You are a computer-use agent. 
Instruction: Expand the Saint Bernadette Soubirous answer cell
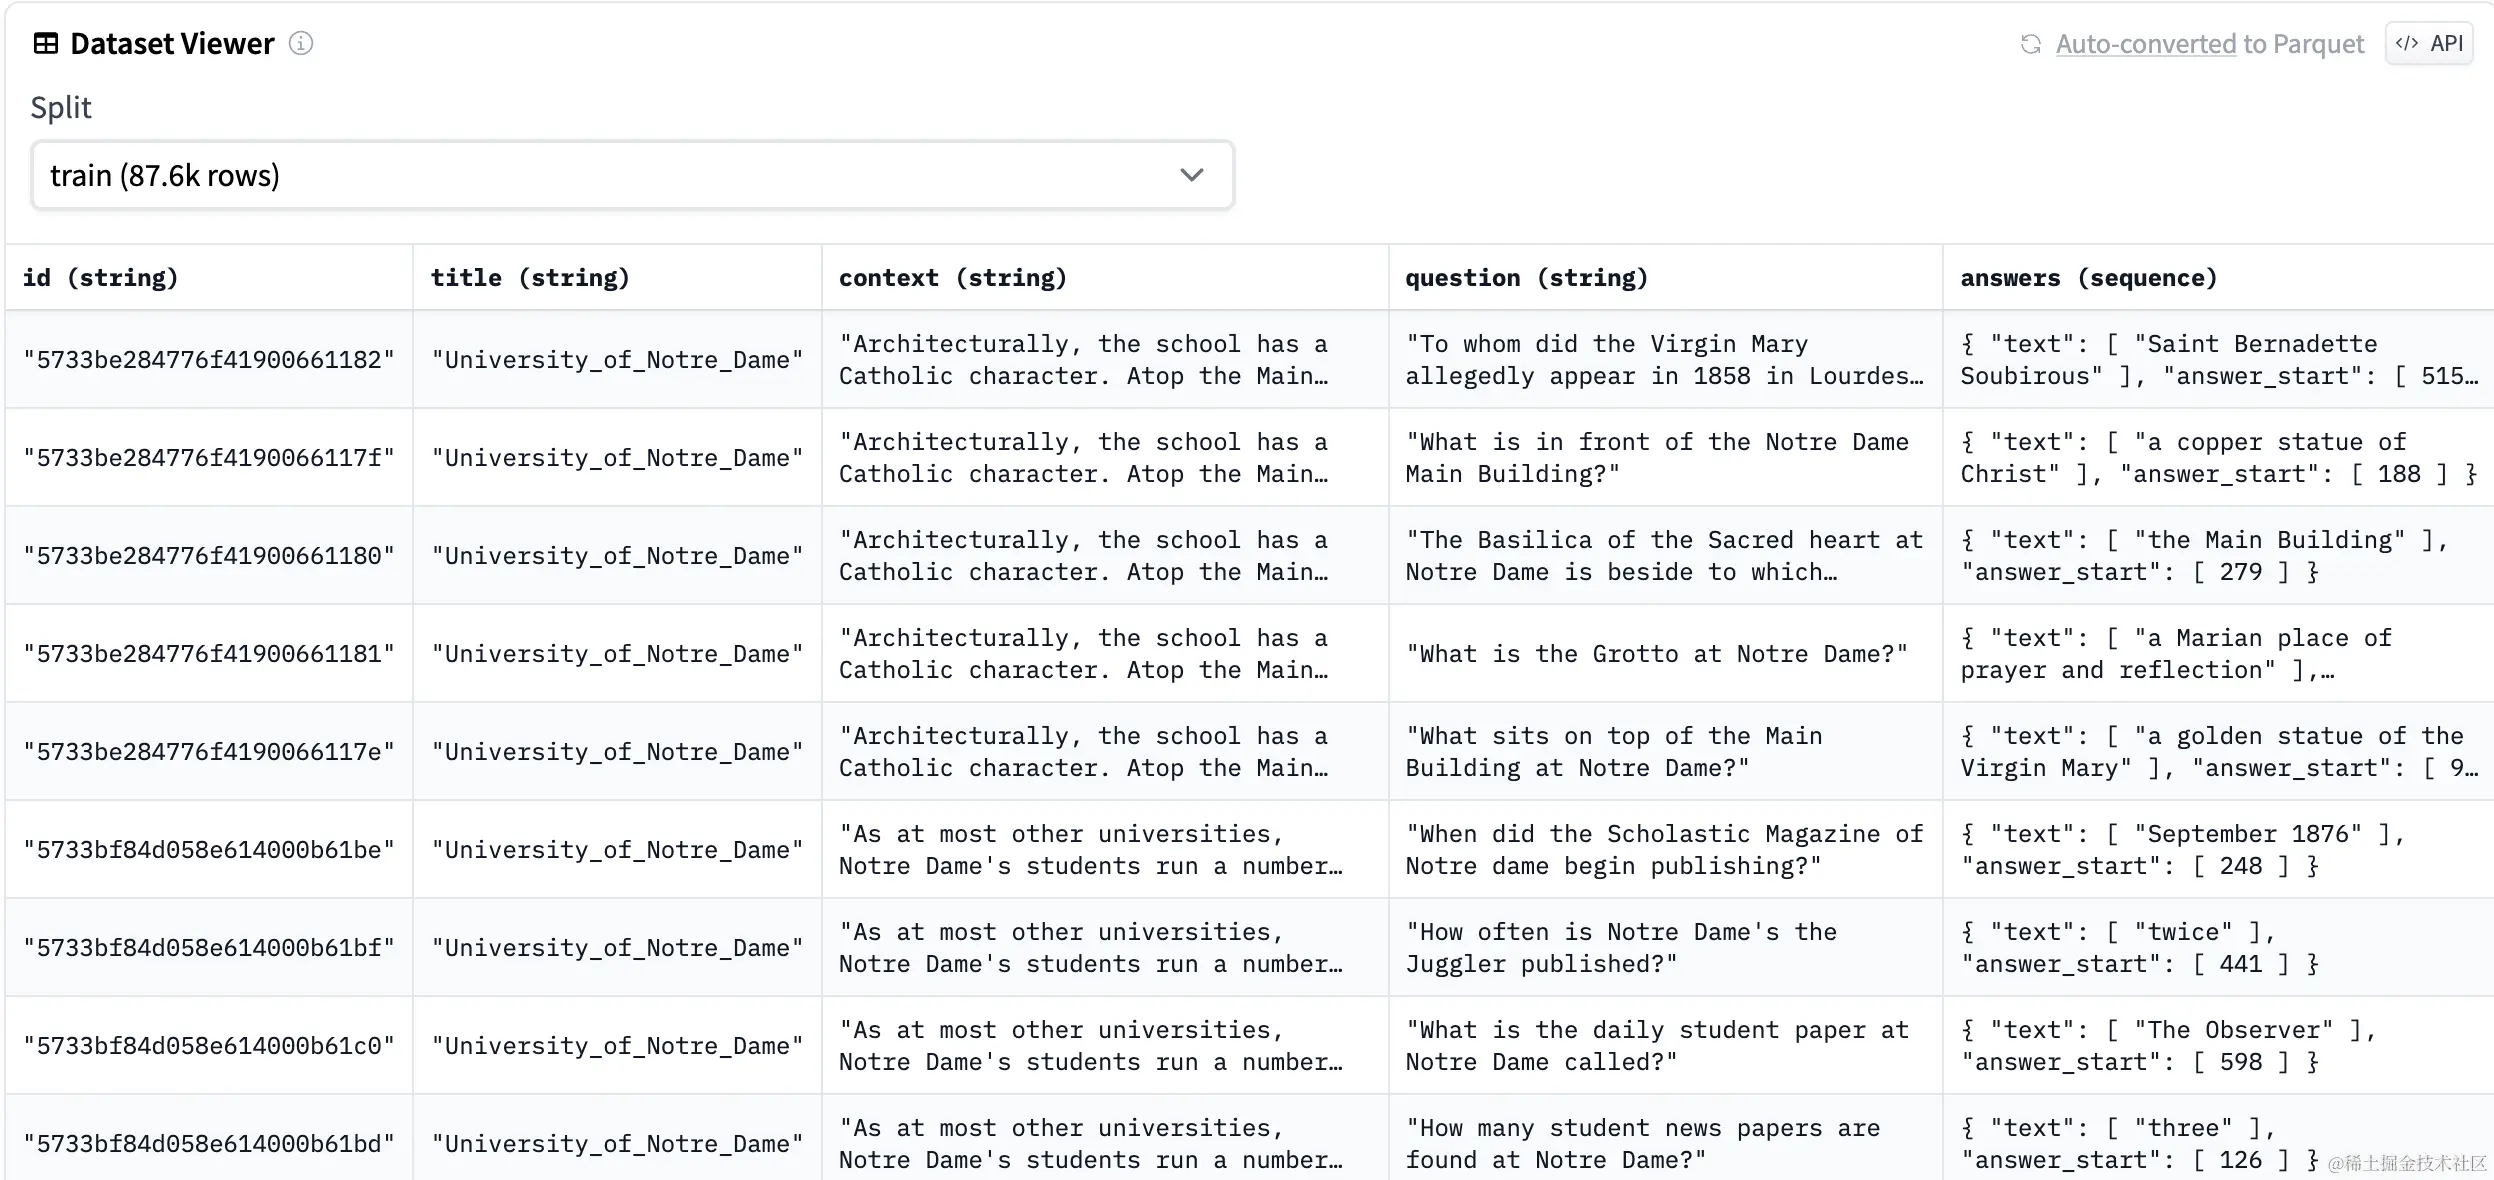pyautogui.click(x=2217, y=360)
